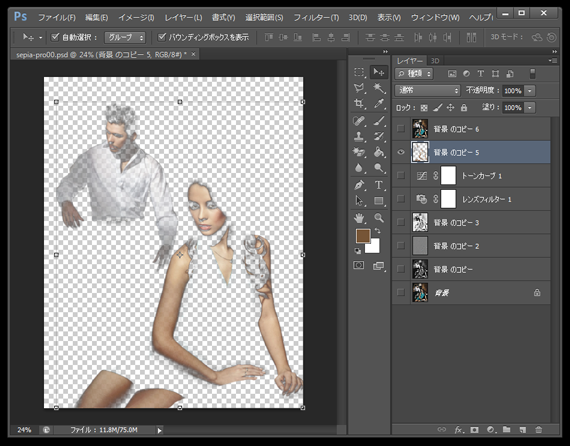Select the Brush tool
Viewport: 570px width, 446px height.
(x=379, y=121)
